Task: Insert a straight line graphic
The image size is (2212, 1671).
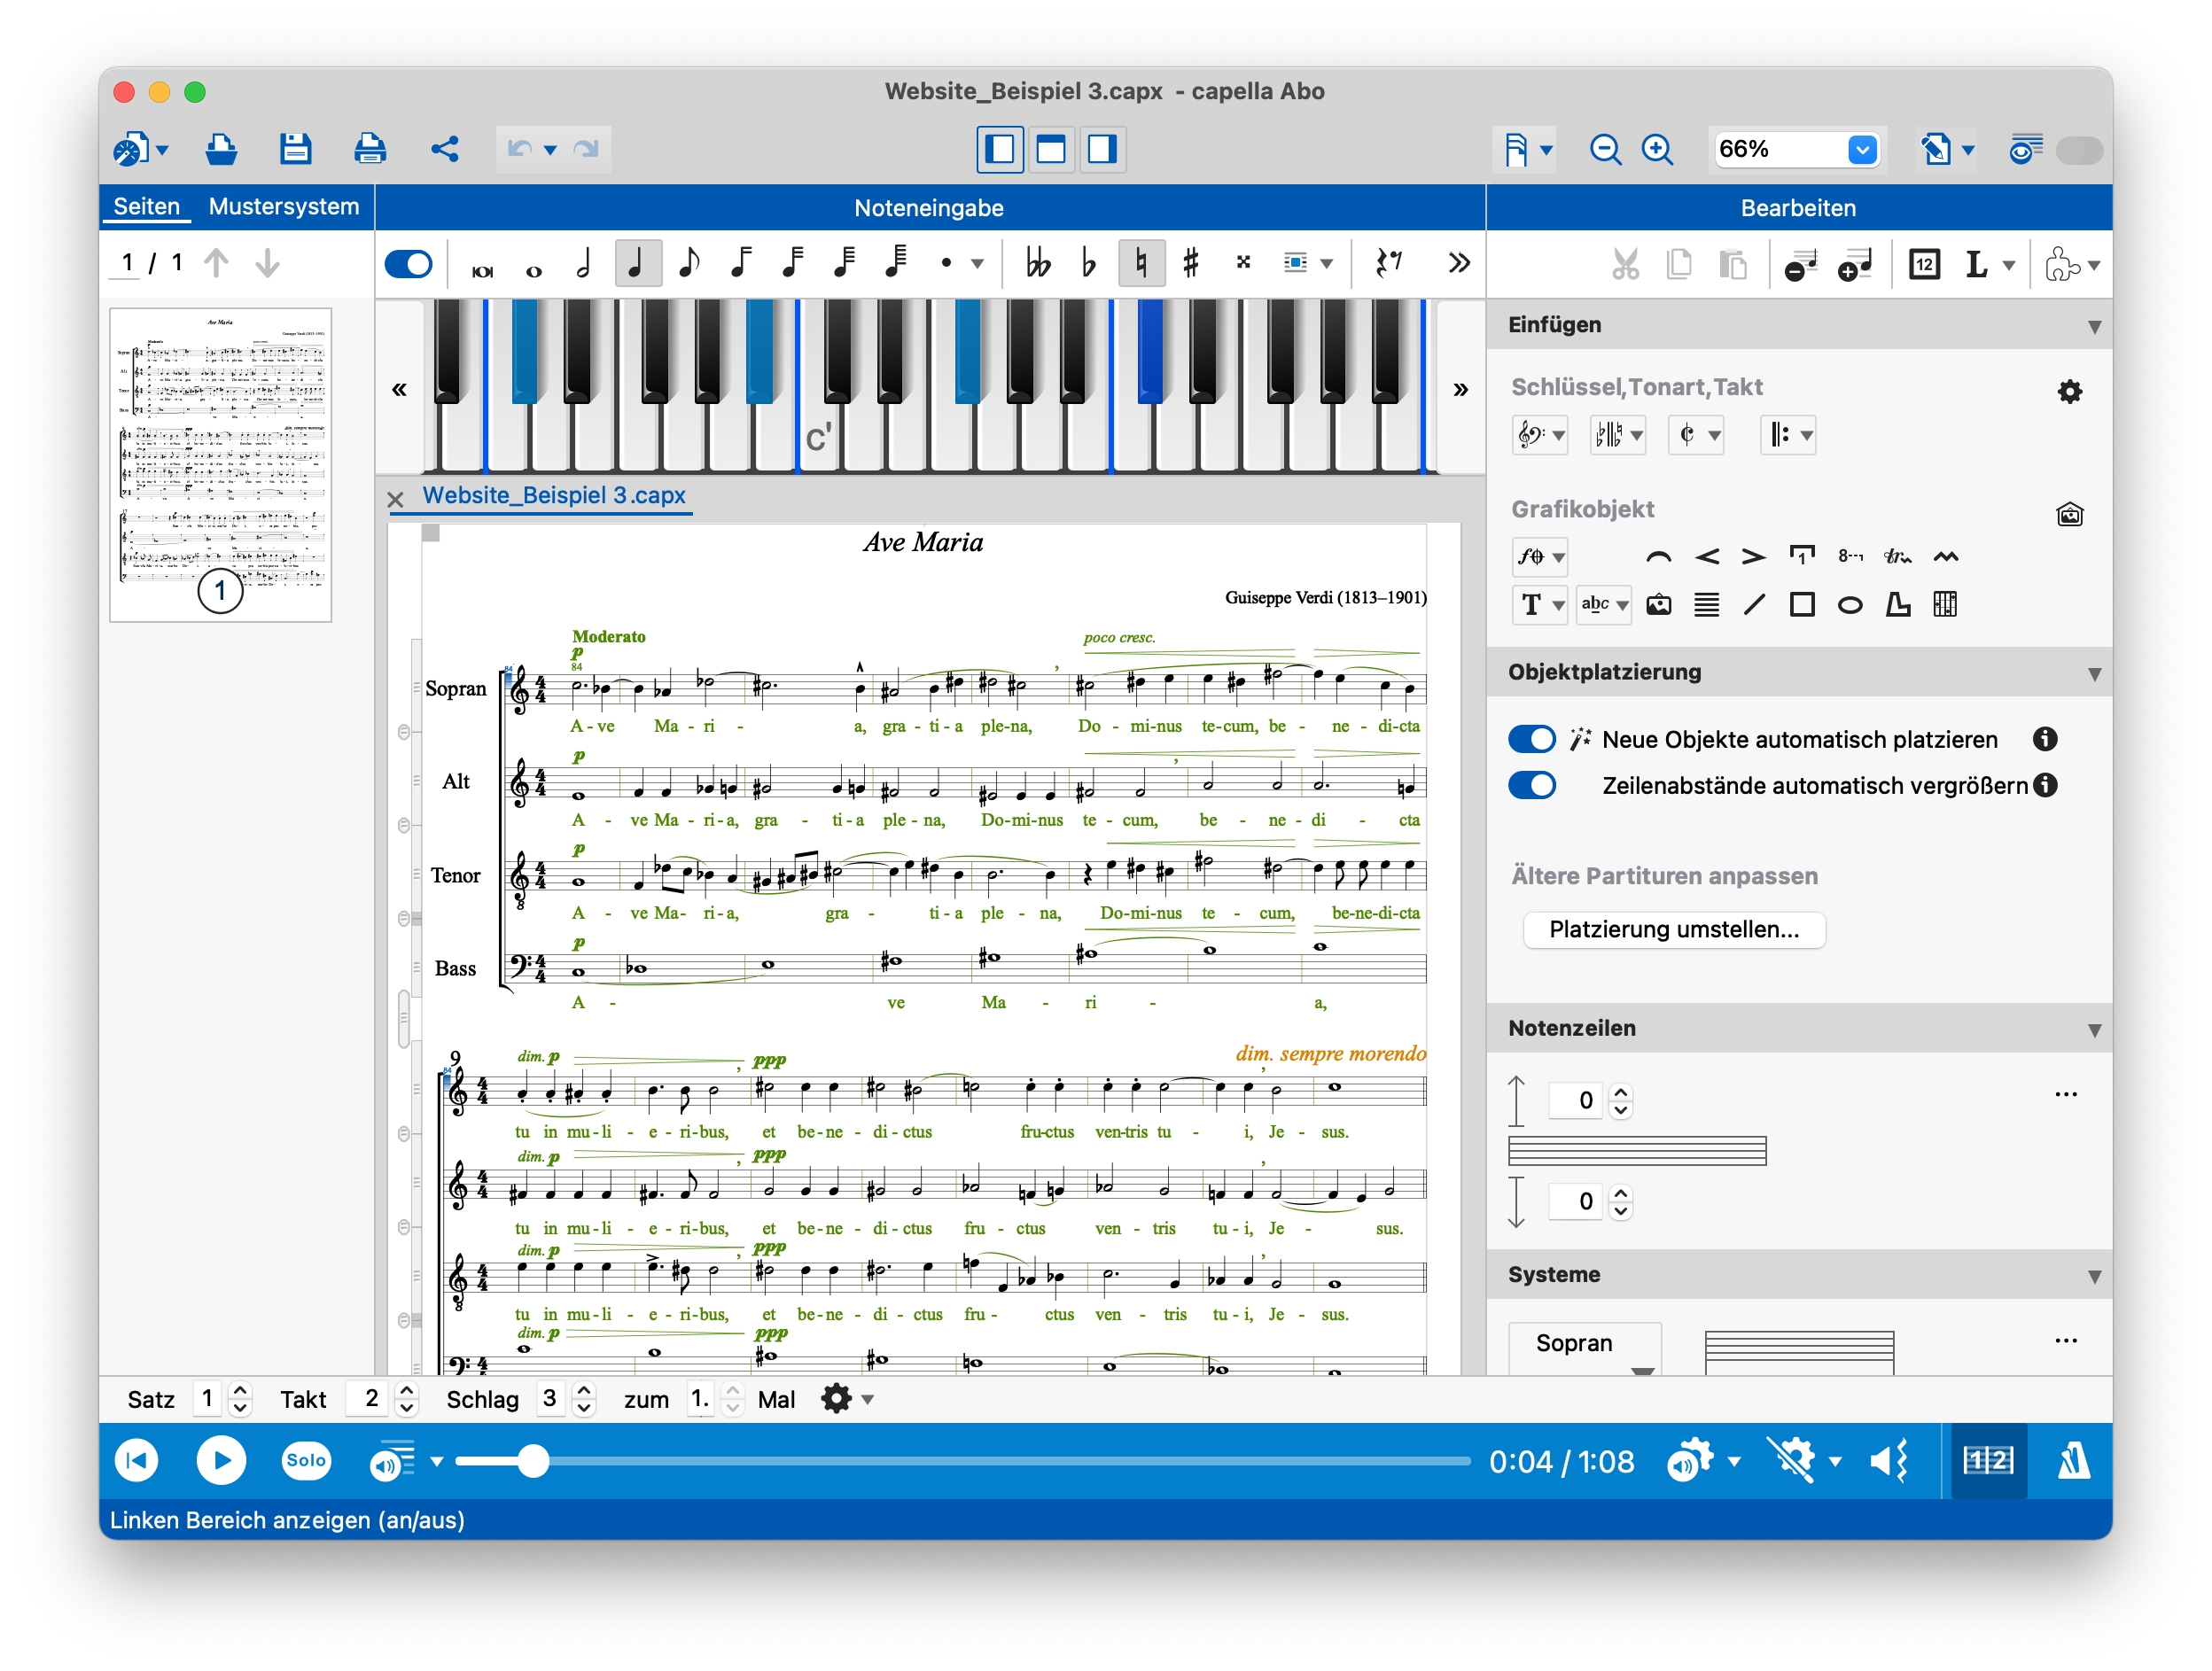Action: [1754, 605]
